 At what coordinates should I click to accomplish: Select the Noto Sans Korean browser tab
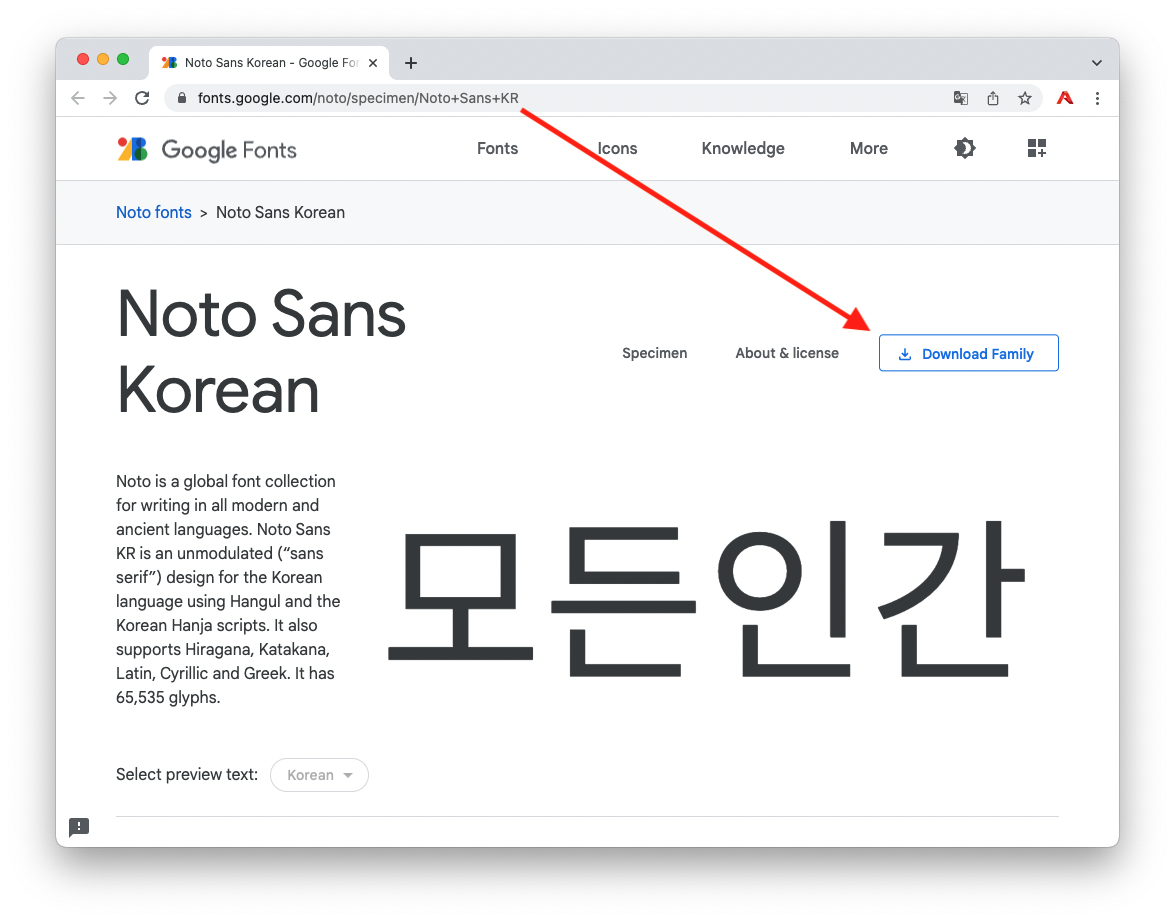(269, 63)
